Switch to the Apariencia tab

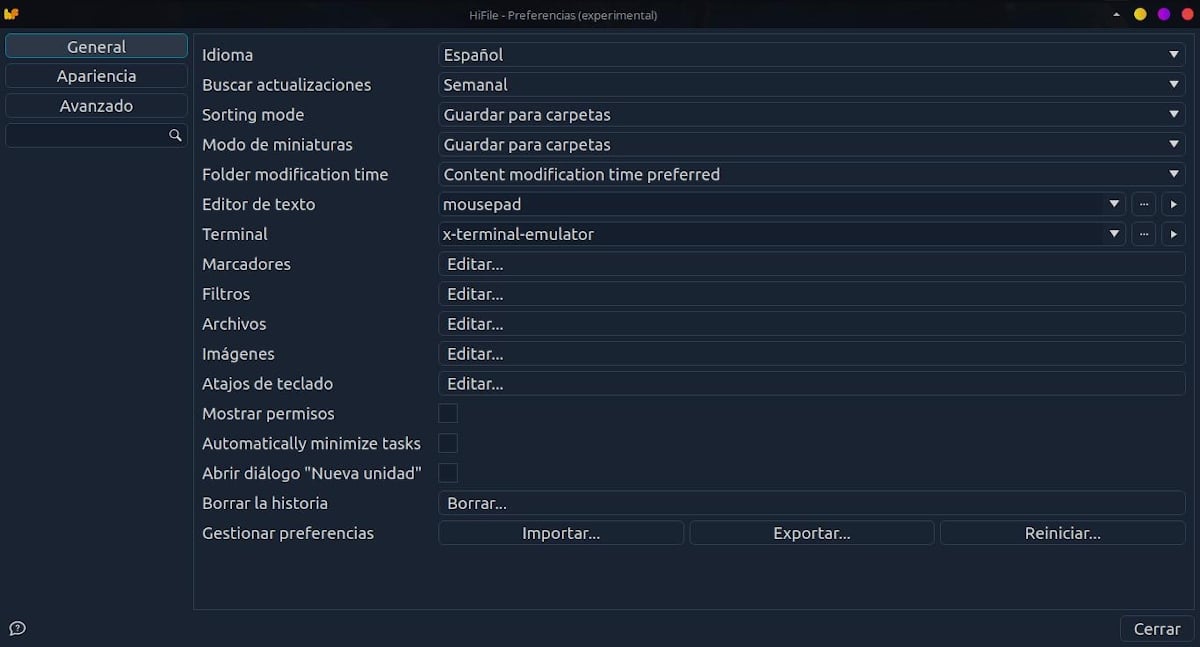pos(96,76)
